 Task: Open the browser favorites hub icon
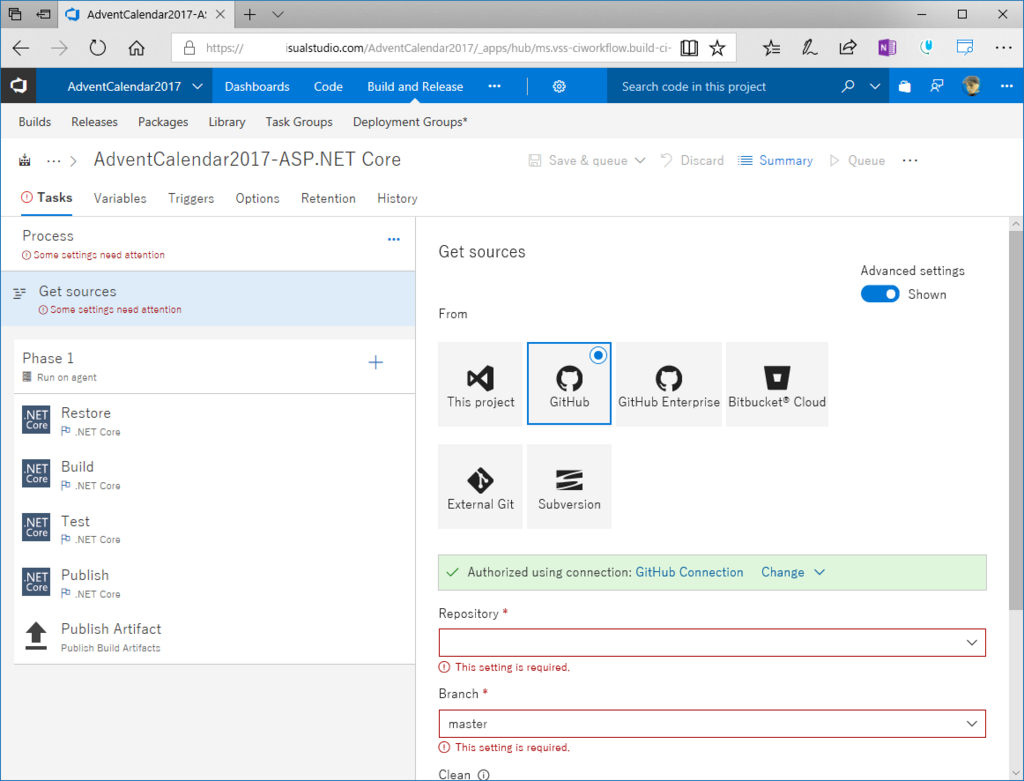[771, 48]
